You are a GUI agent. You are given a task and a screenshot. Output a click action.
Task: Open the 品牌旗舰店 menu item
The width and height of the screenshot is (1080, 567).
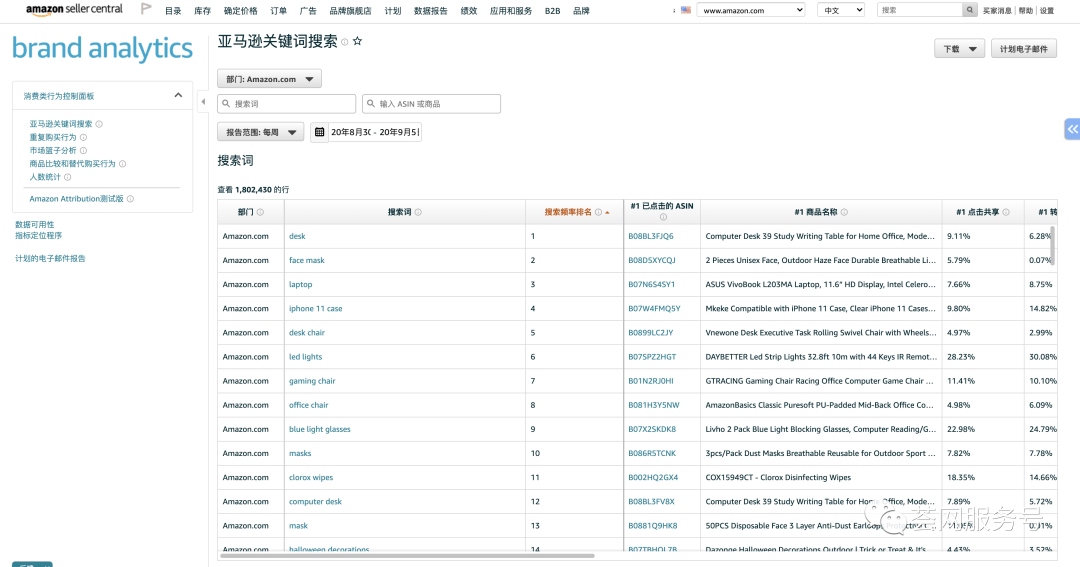(x=350, y=11)
